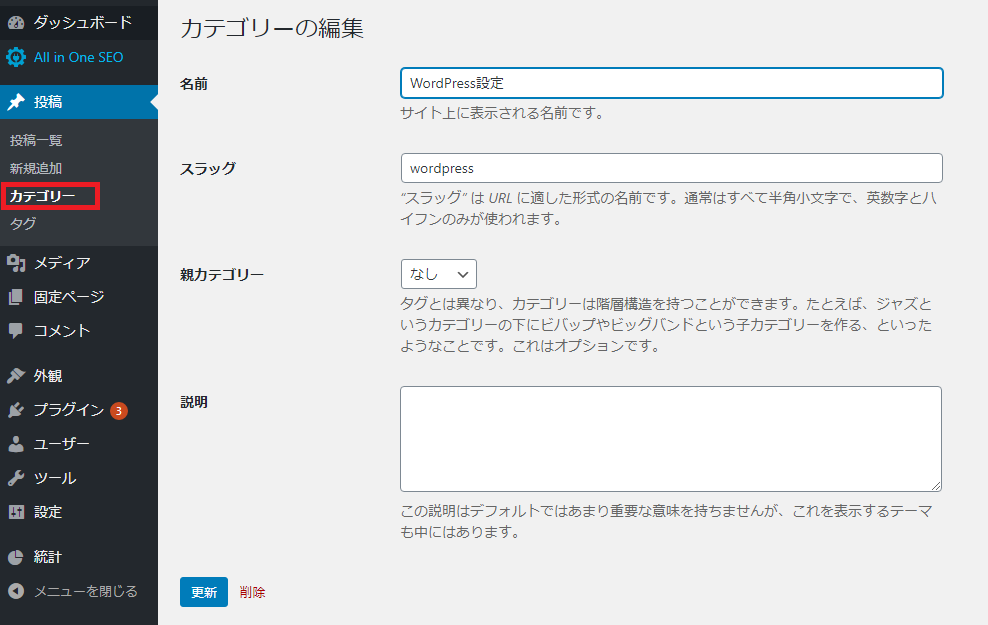
Task: Select the Pages (固定ページ) icon
Action: coord(16,297)
